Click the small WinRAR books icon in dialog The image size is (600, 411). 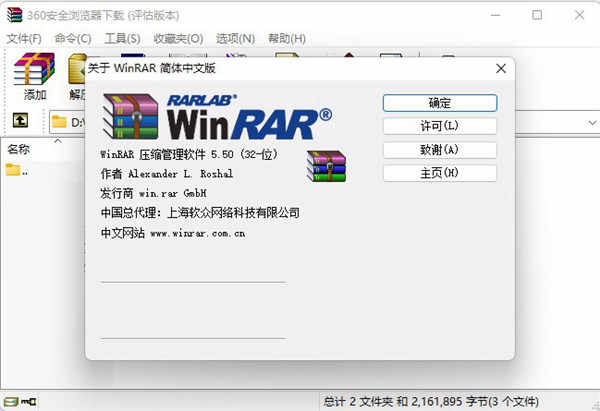[x=326, y=166]
